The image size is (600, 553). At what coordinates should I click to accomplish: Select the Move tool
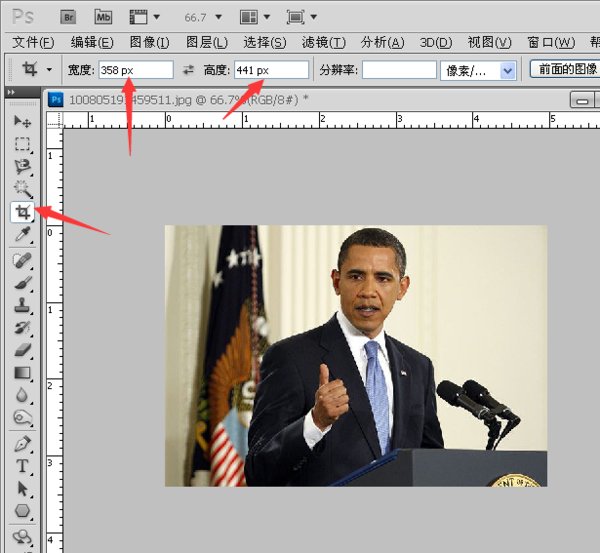coord(22,120)
